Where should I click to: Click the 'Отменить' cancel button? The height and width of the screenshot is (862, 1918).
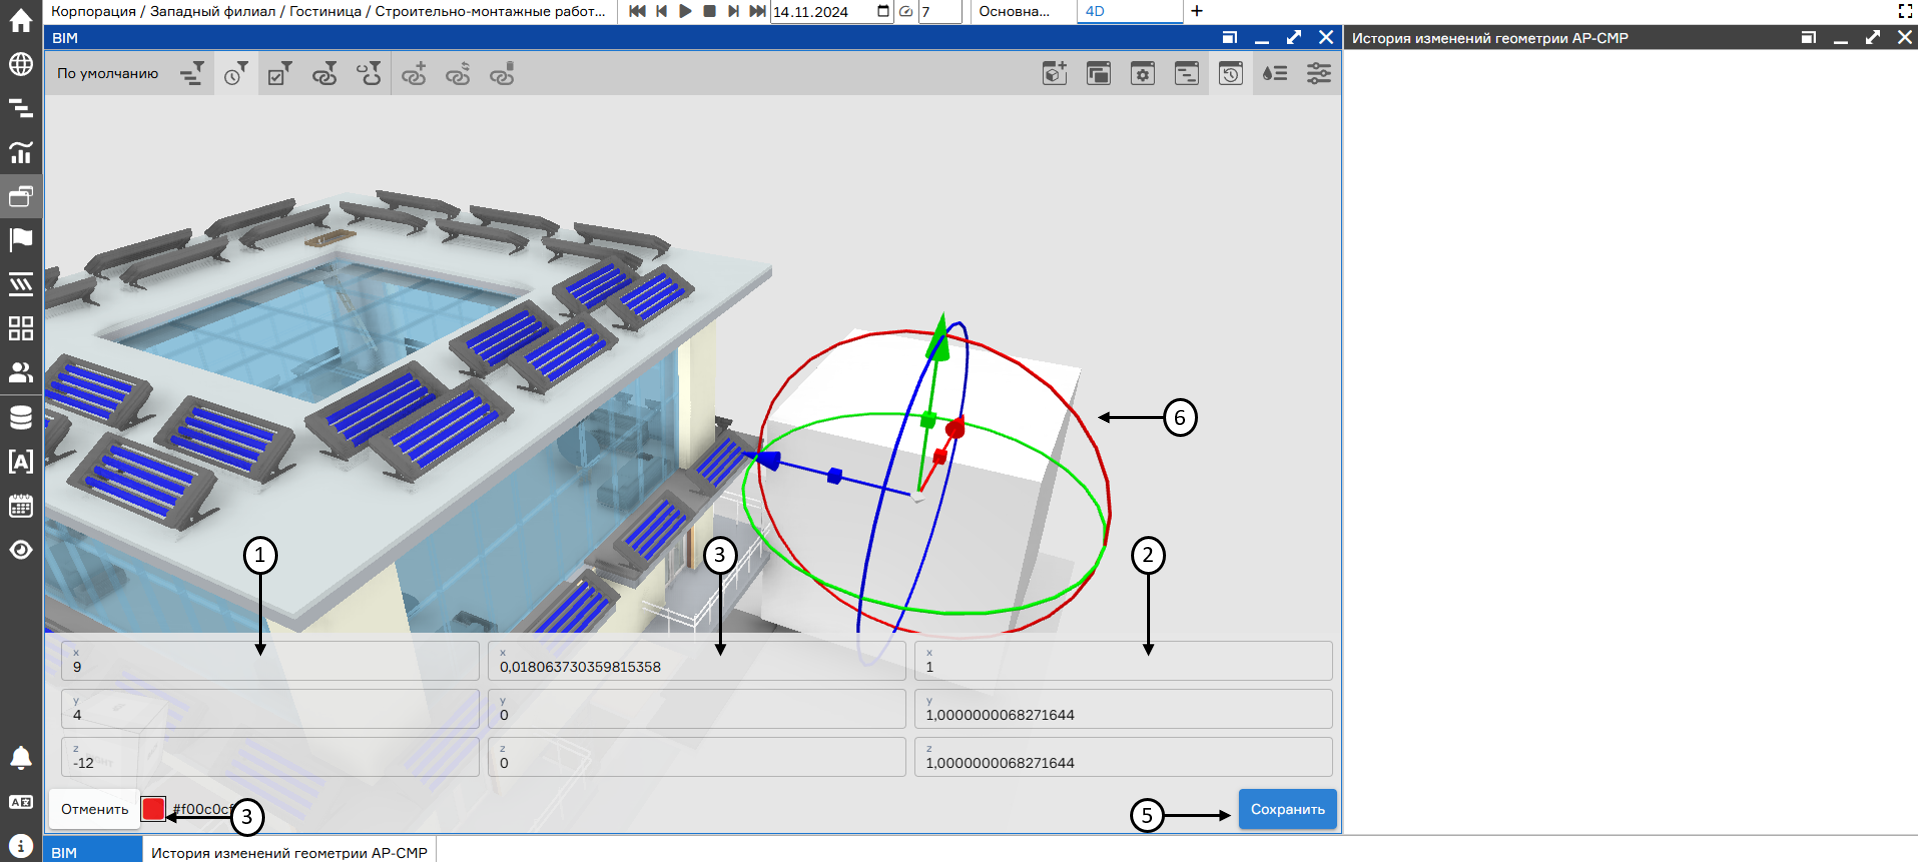pos(94,809)
